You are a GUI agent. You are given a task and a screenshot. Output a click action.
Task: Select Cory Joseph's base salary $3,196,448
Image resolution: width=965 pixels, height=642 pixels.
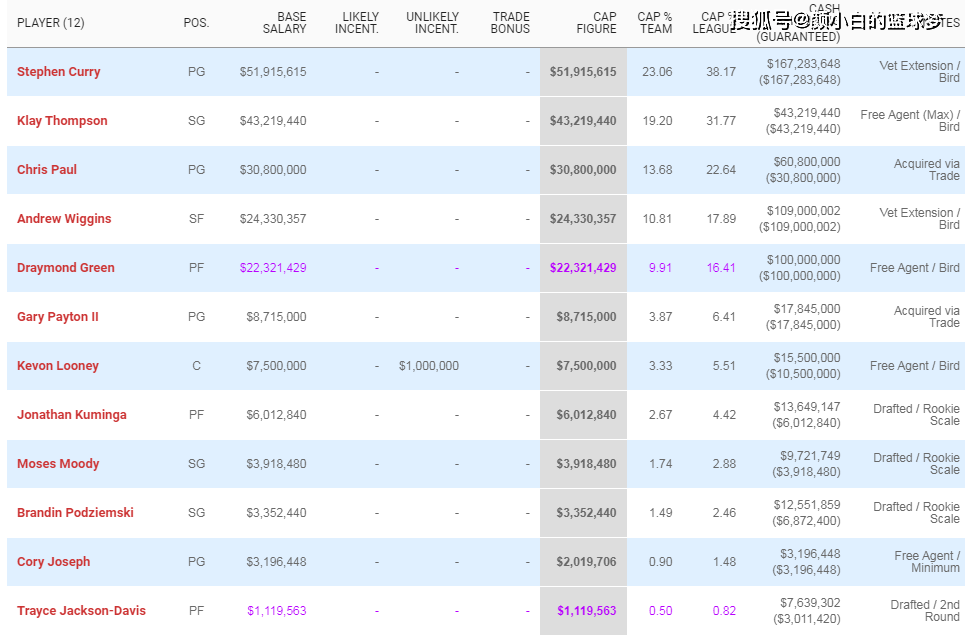click(276, 561)
